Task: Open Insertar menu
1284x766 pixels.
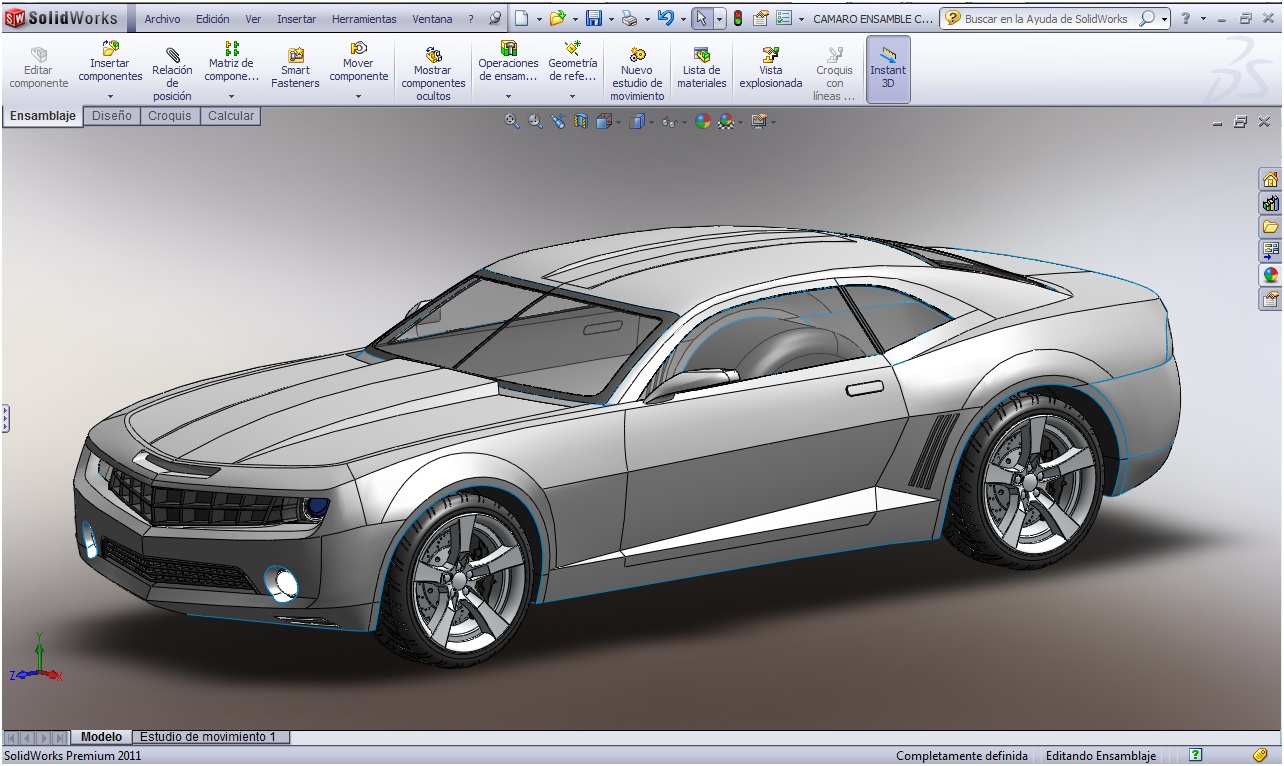Action: point(296,19)
